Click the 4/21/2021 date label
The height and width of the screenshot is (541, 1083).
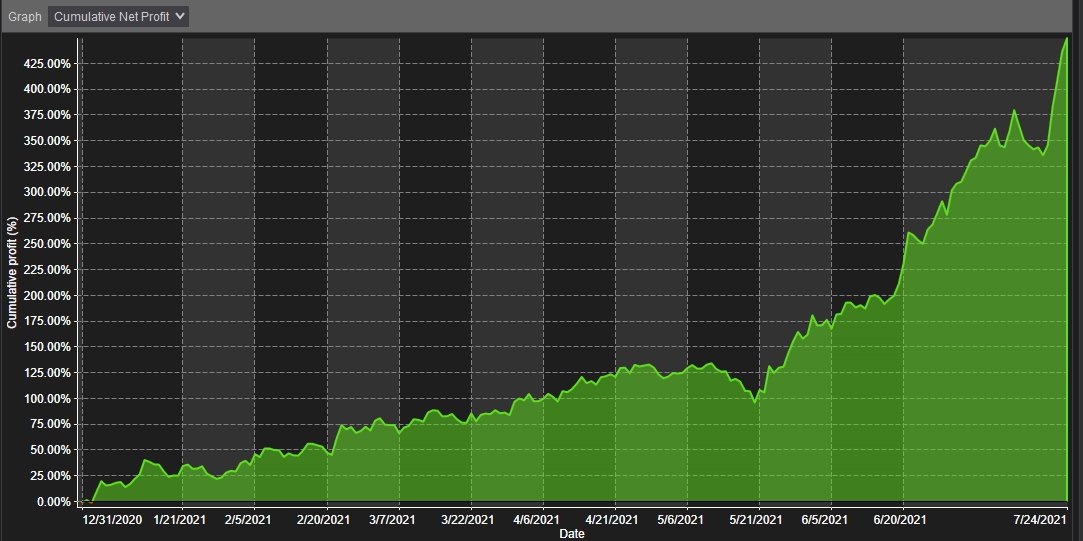(x=612, y=520)
